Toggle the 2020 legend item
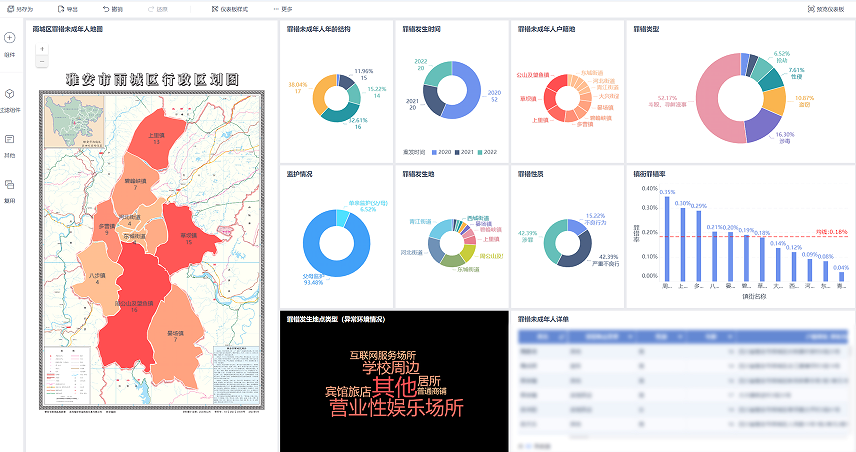This screenshot has width=856, height=452. [x=442, y=152]
